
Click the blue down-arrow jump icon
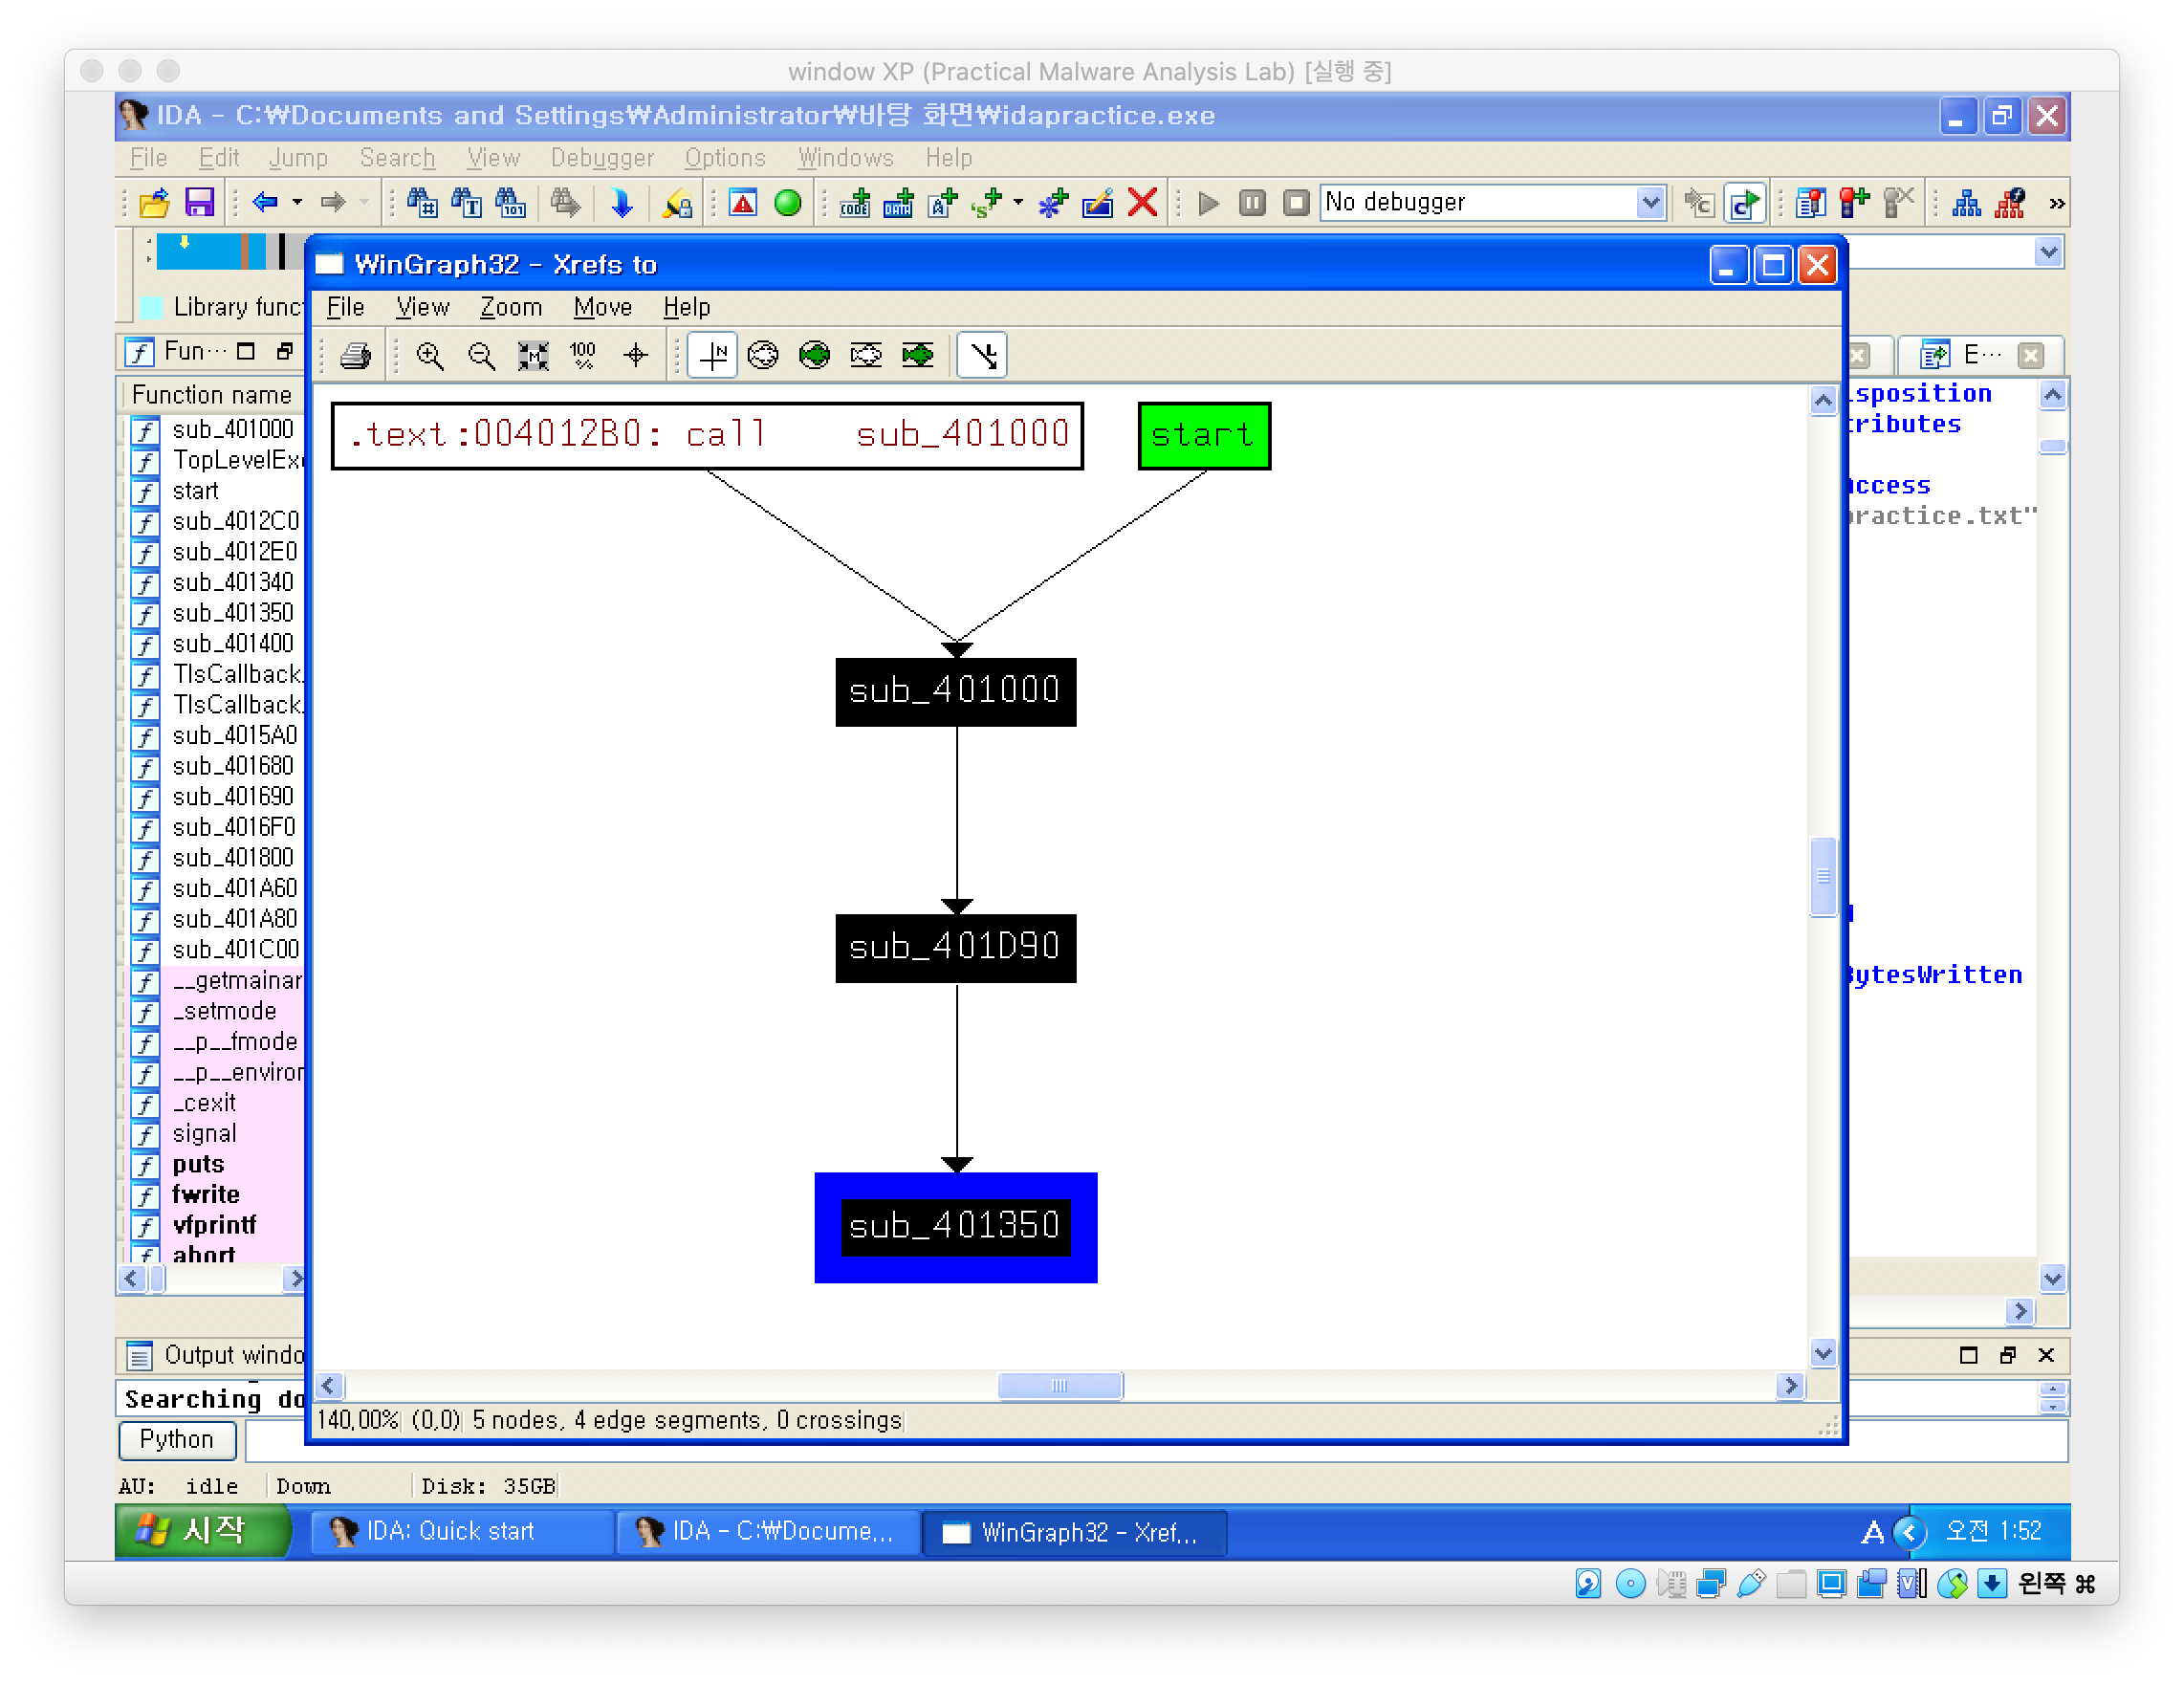[622, 204]
